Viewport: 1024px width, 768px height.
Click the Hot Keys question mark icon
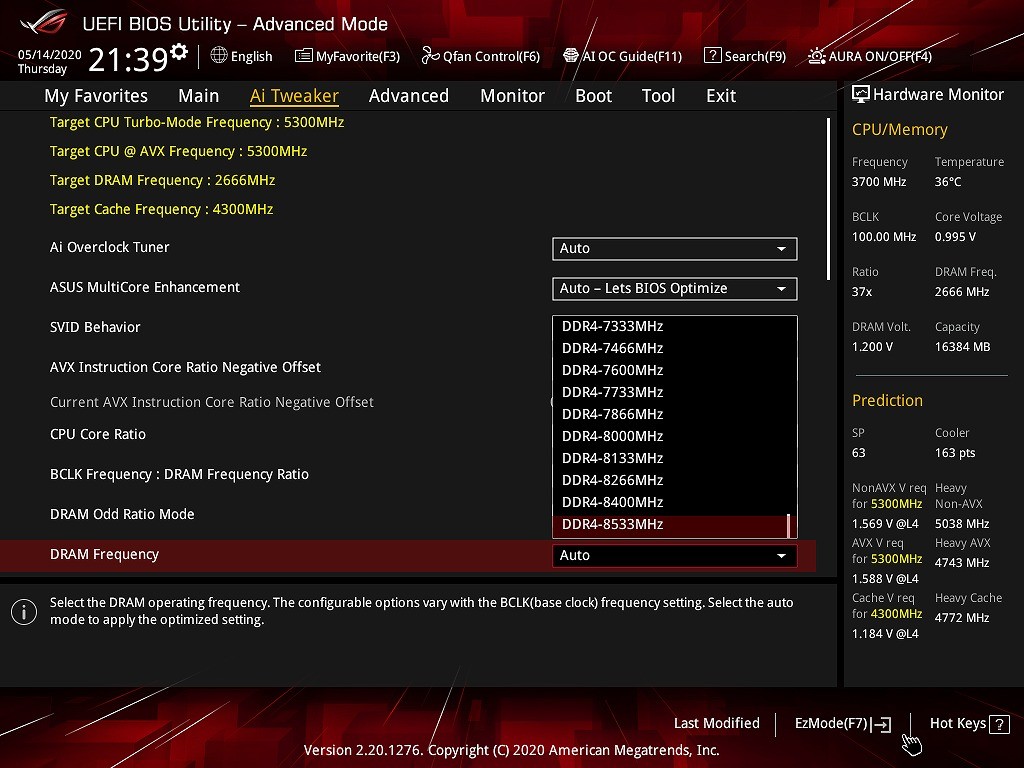click(x=999, y=724)
